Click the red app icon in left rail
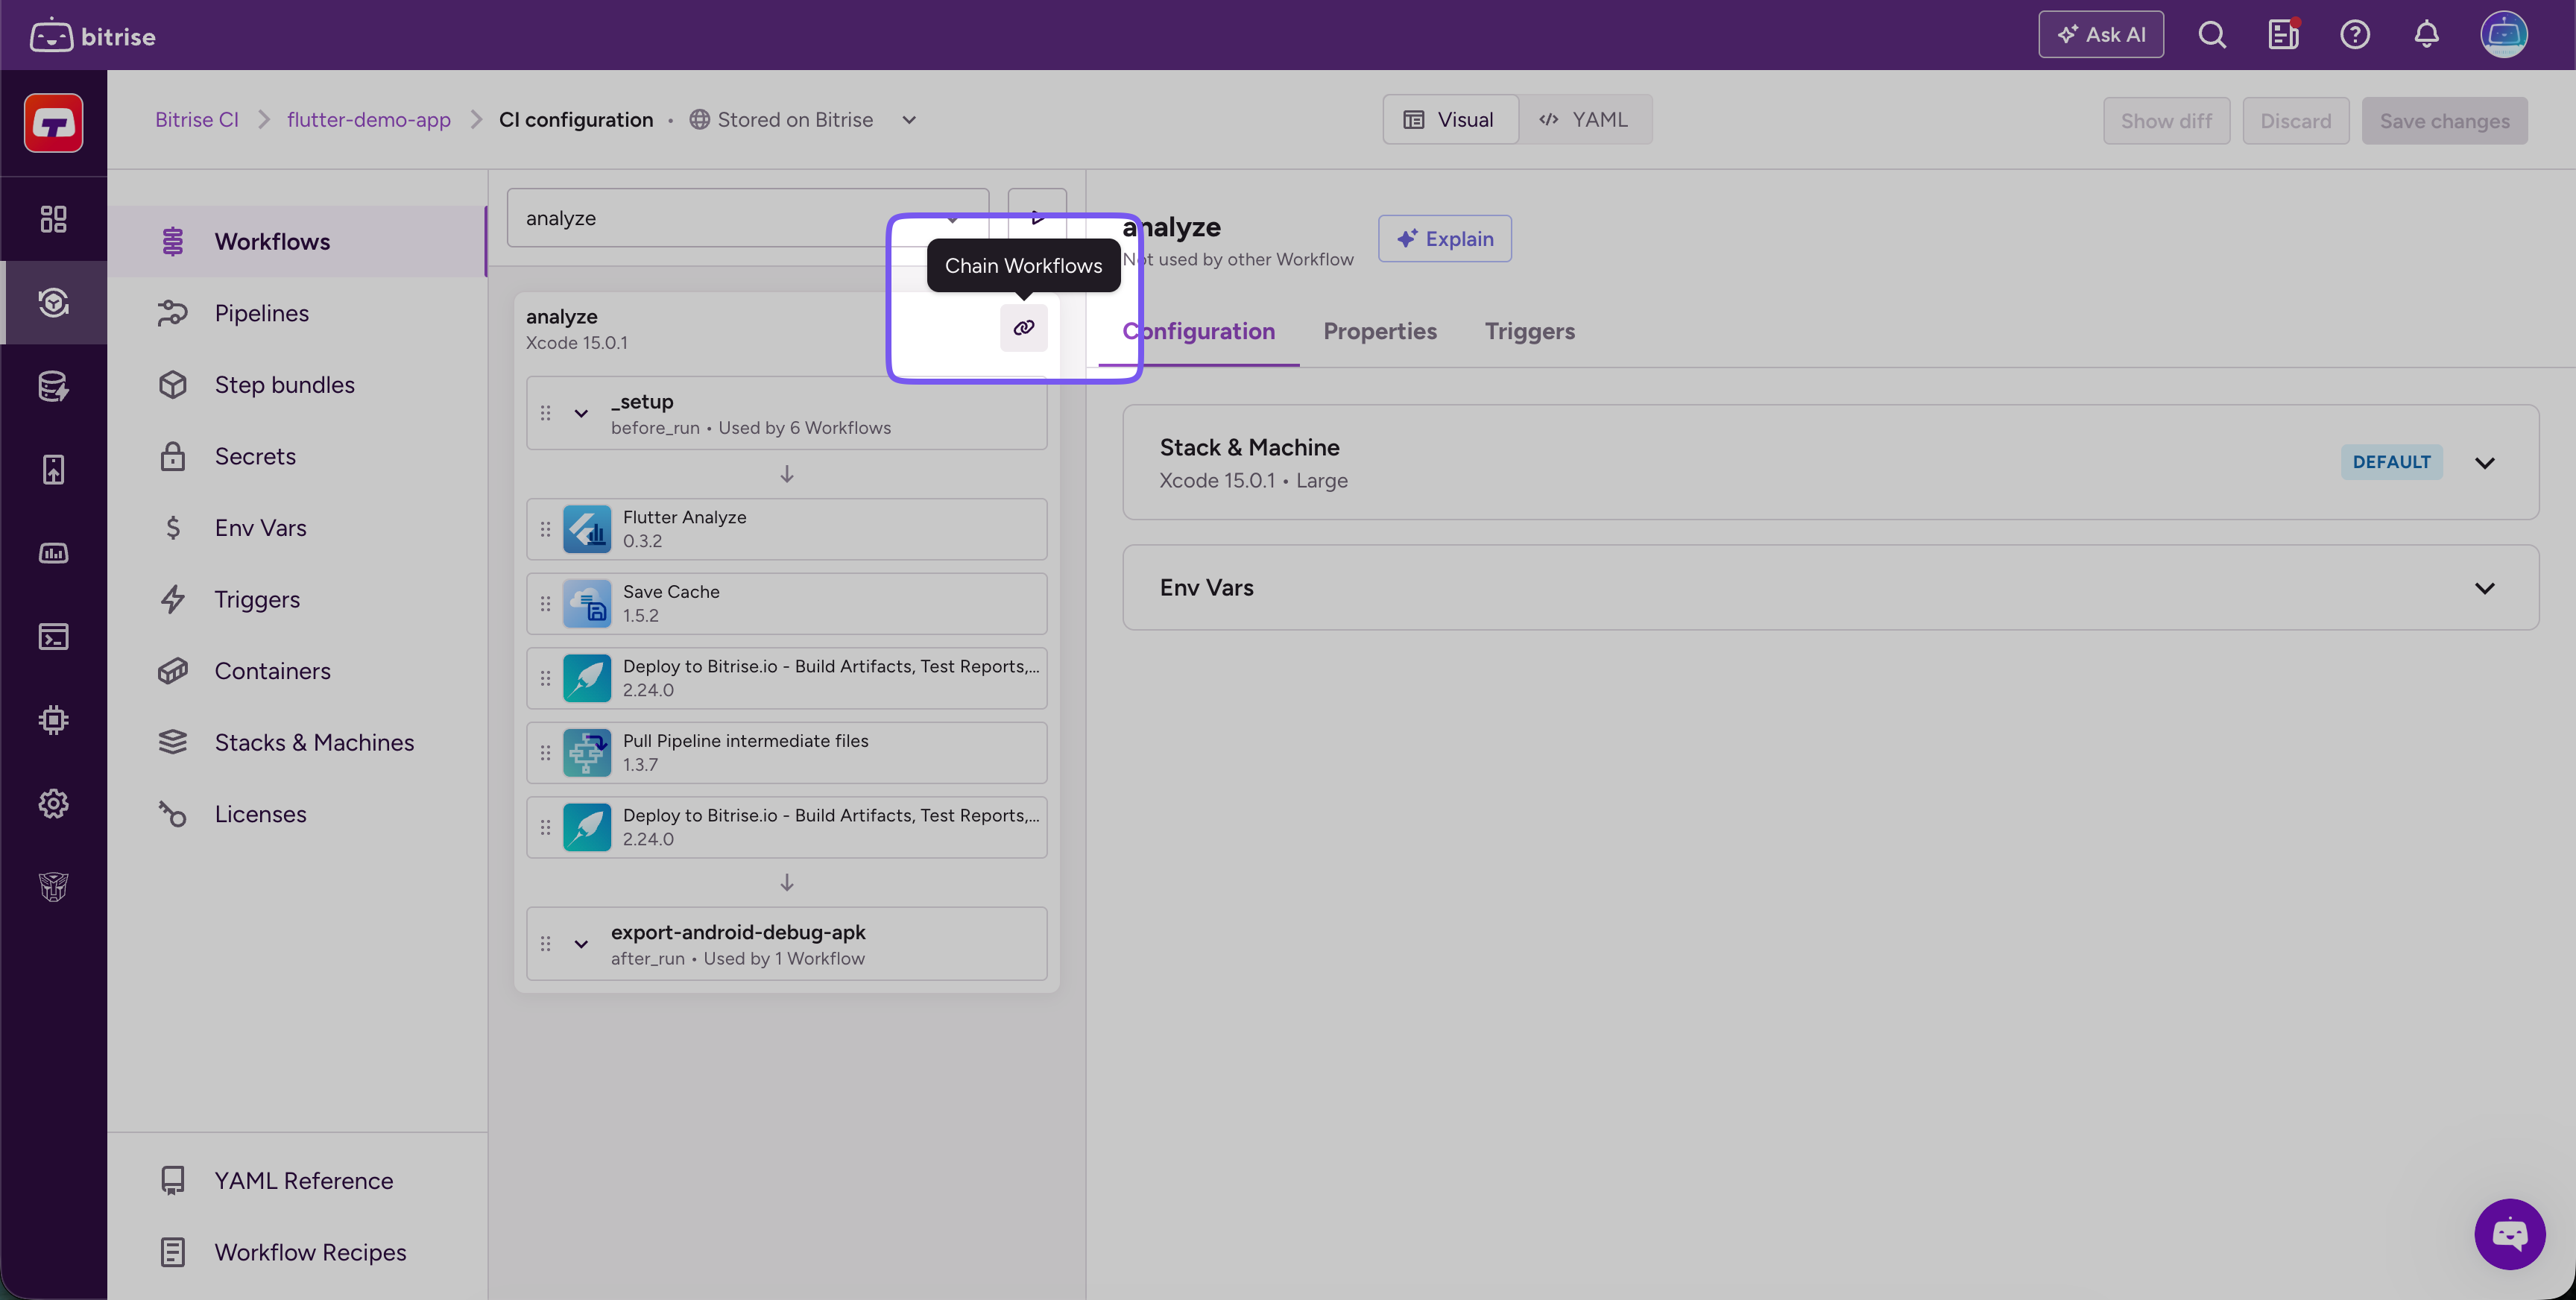 (53, 123)
